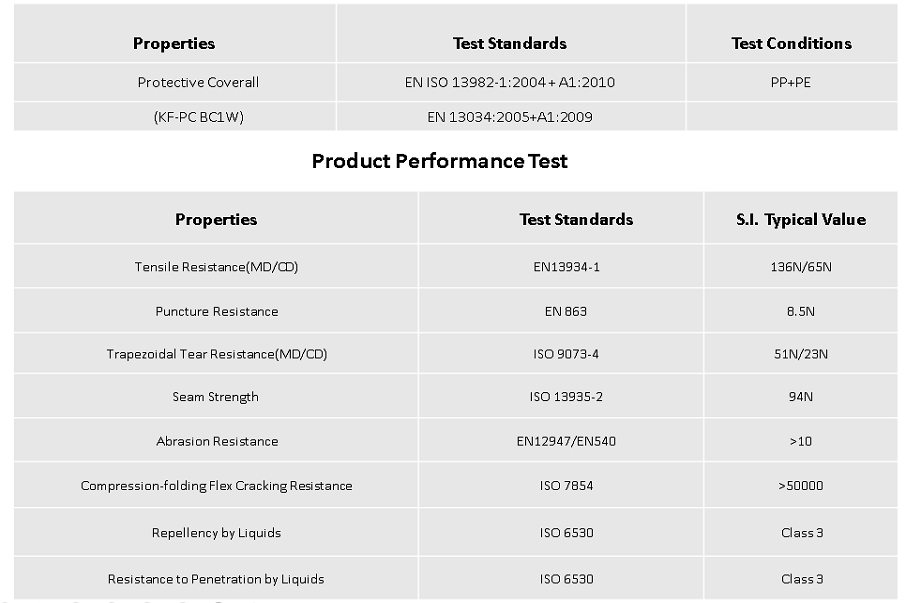The width and height of the screenshot is (906, 603).
Task: Select the 'Protective Coverall' cell
Action: [x=198, y=82]
